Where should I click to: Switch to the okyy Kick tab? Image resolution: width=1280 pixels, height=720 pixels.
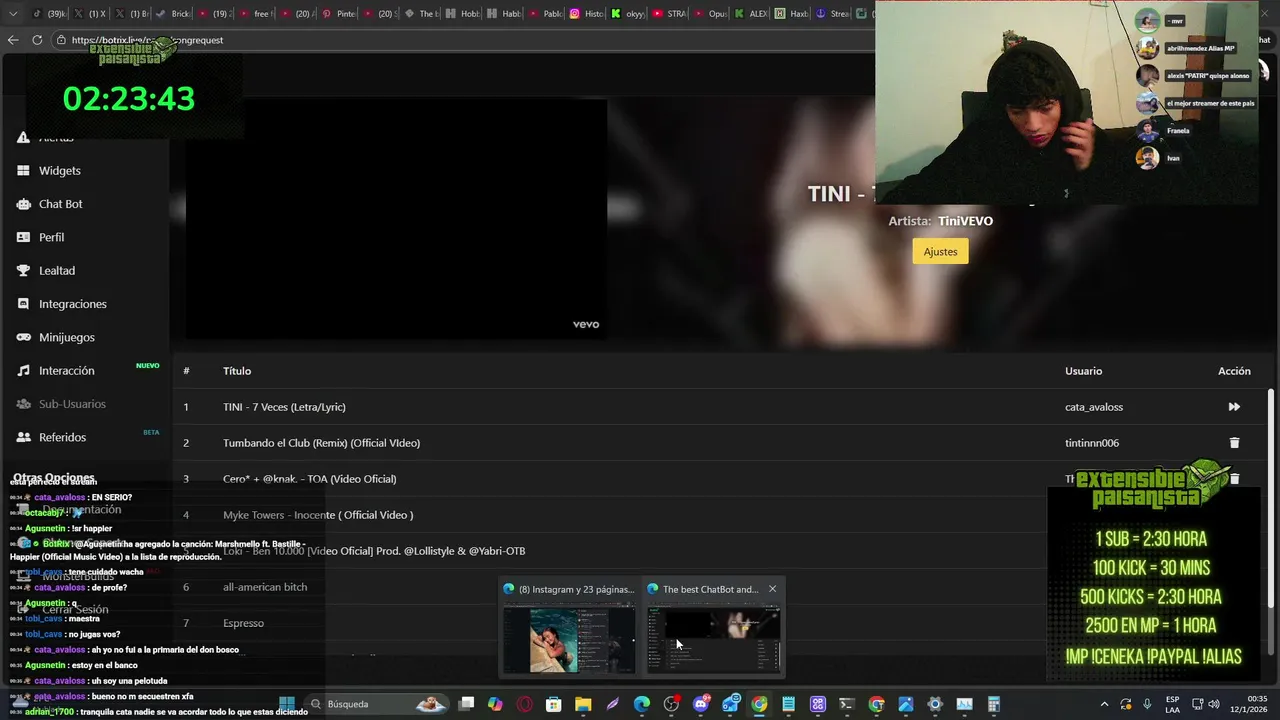[627, 14]
